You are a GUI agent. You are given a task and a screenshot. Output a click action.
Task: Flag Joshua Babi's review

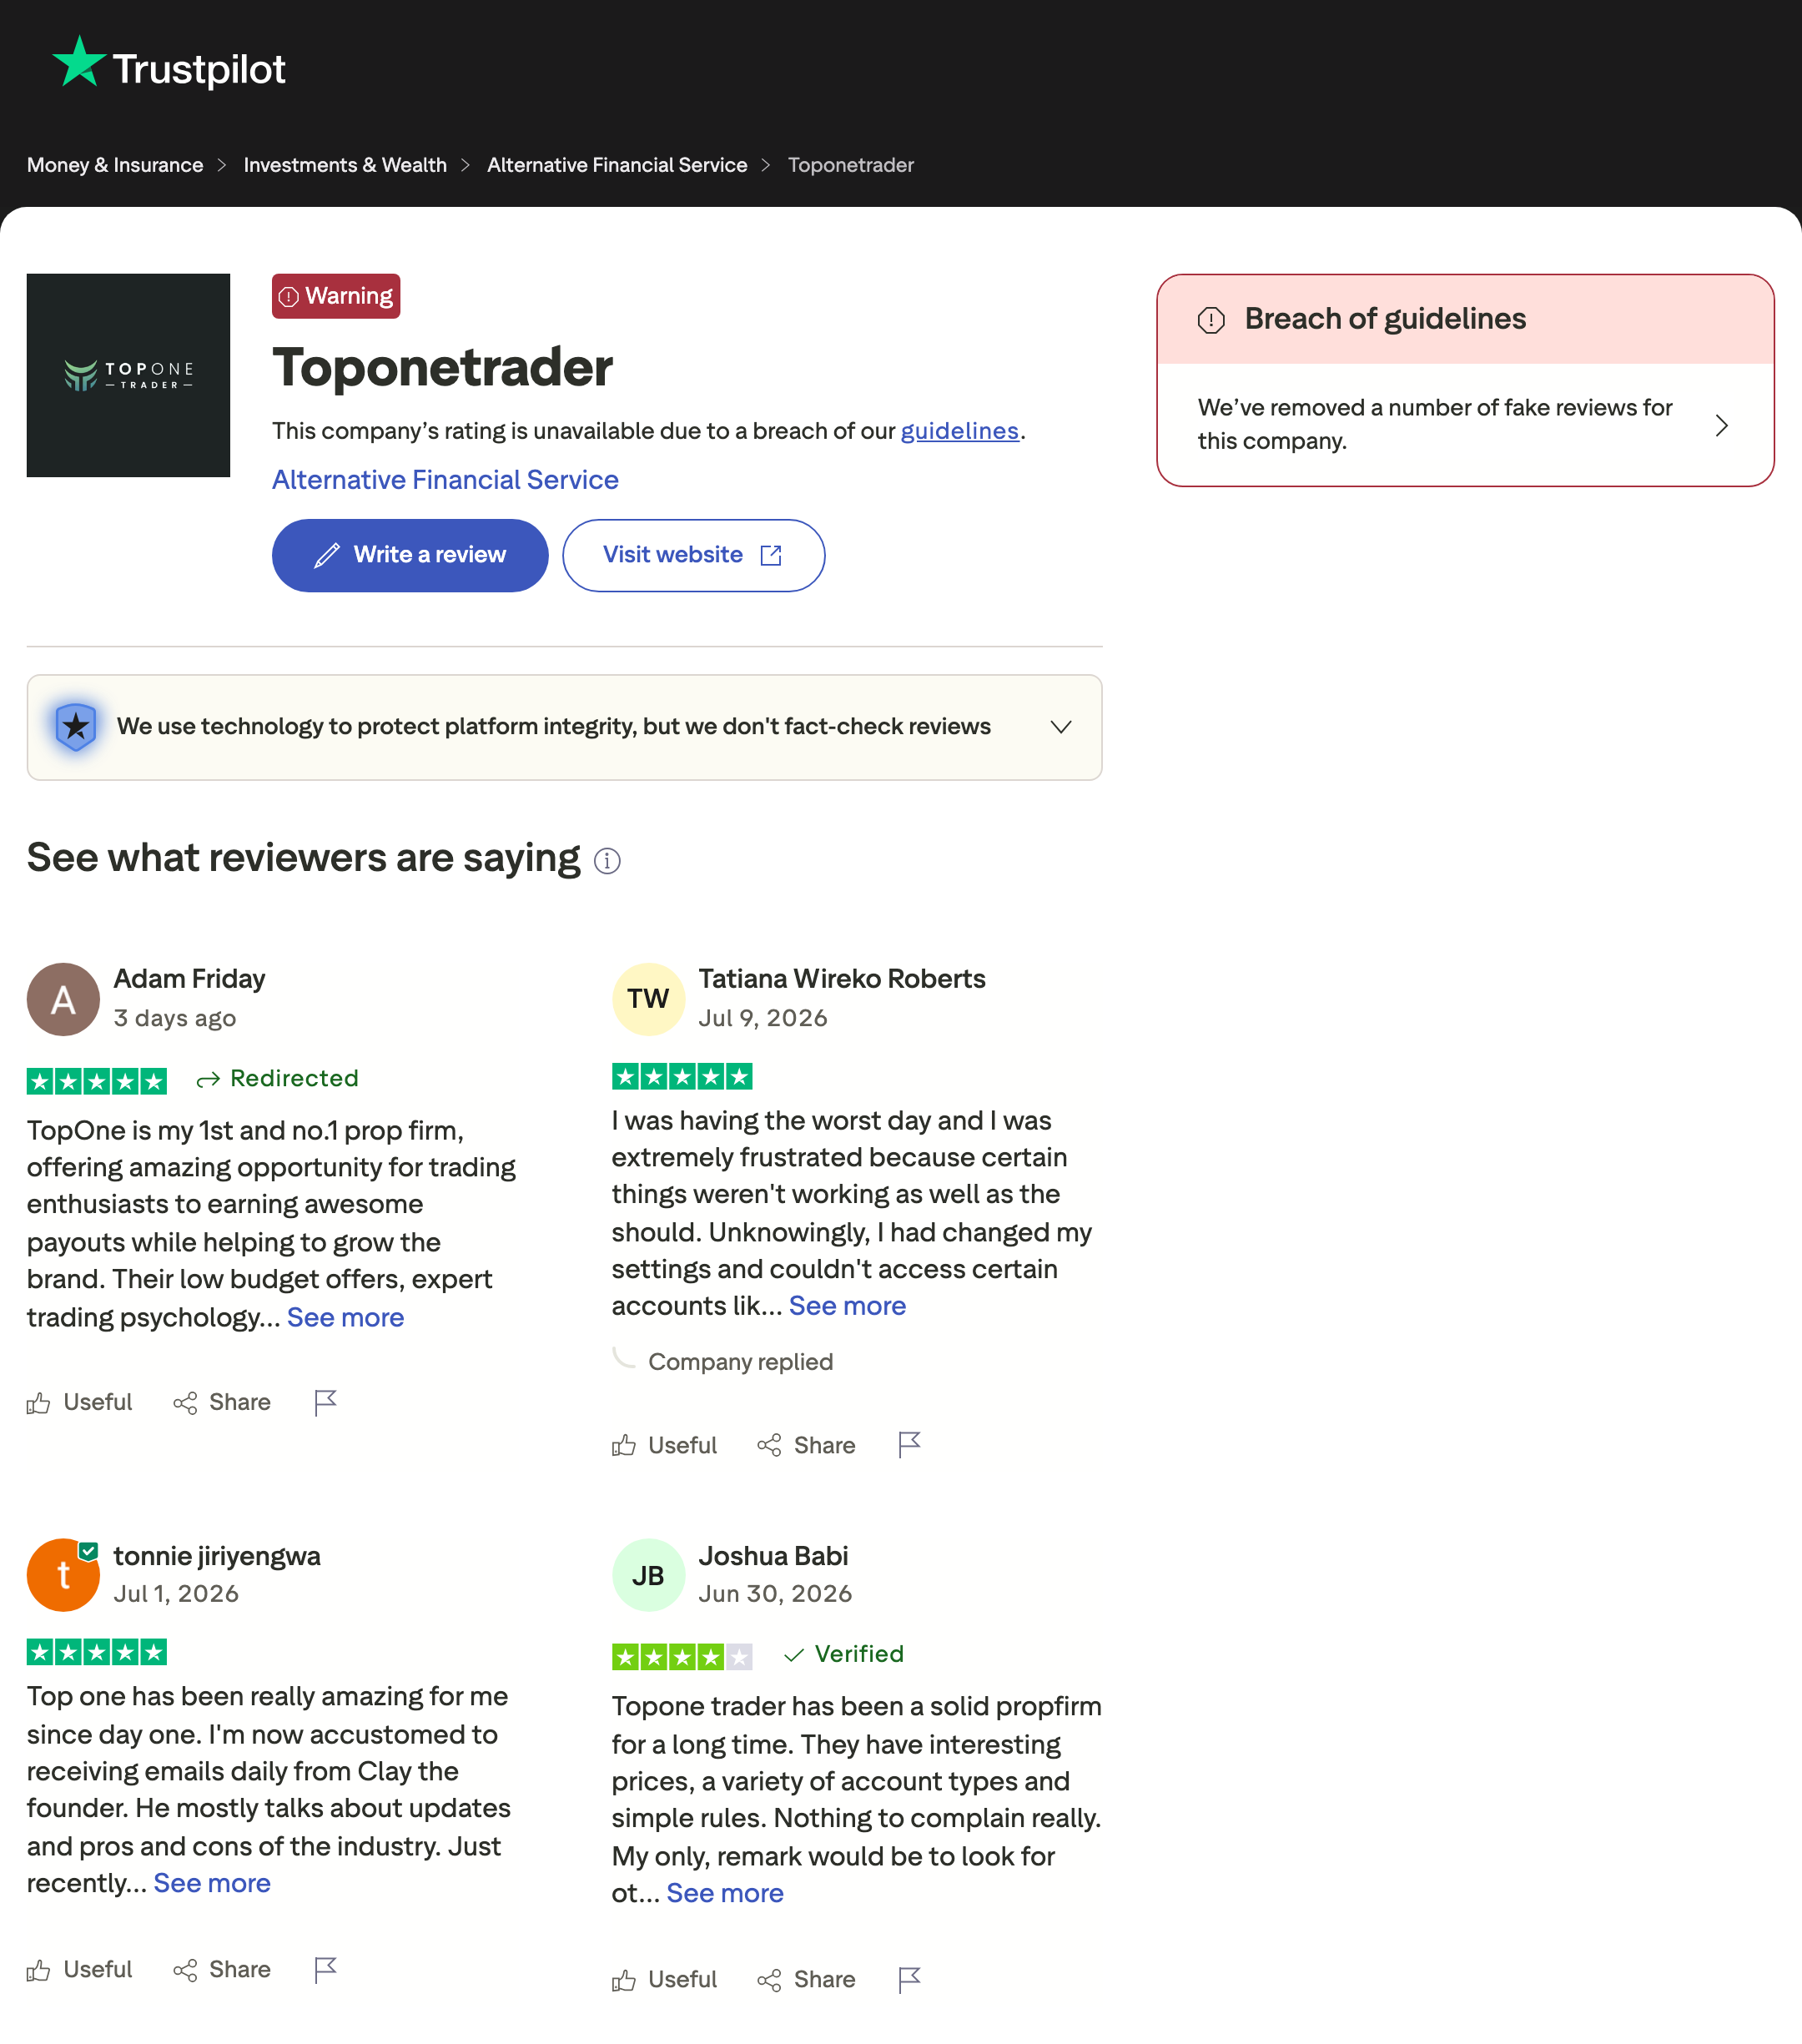pyautogui.click(x=909, y=1980)
